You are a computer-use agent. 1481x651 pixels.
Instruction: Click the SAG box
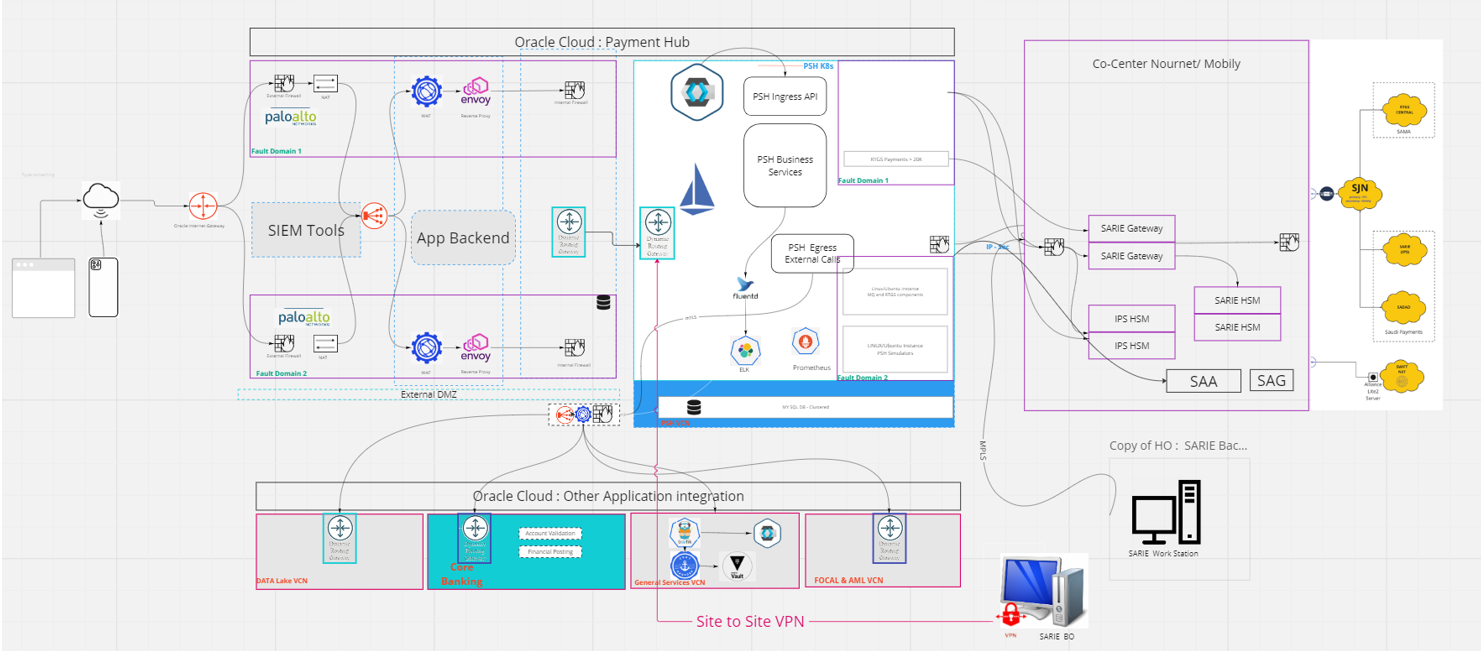click(x=1271, y=379)
